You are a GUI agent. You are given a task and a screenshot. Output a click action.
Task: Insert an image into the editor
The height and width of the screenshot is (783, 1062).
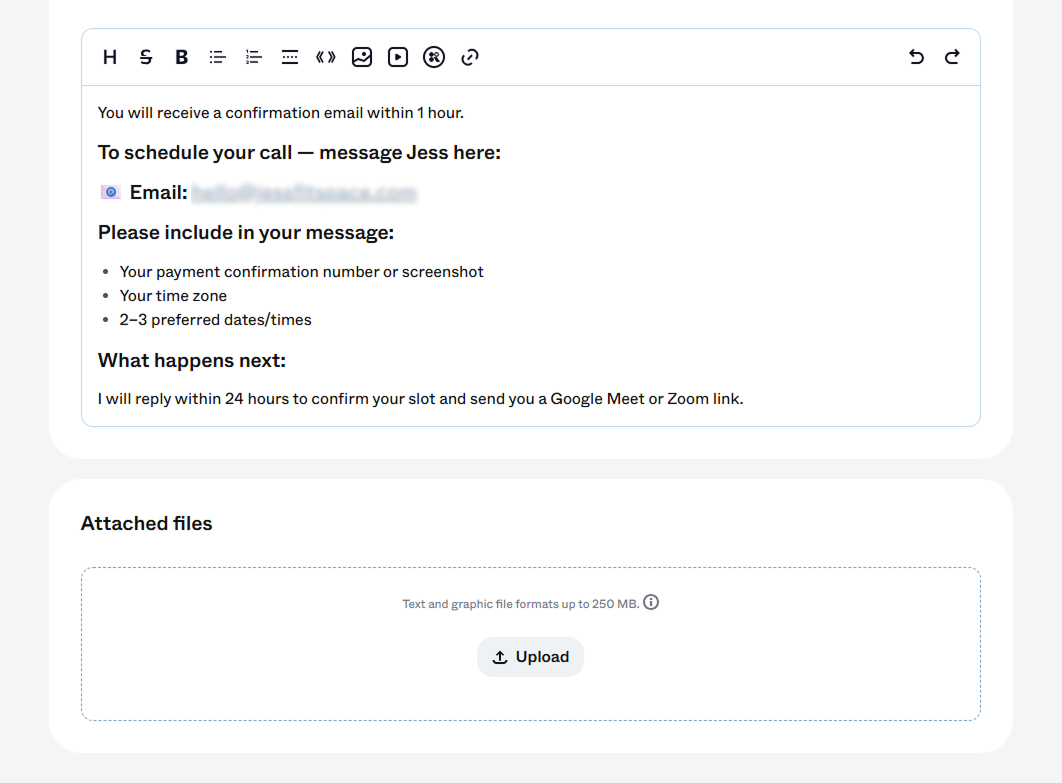click(x=362, y=57)
